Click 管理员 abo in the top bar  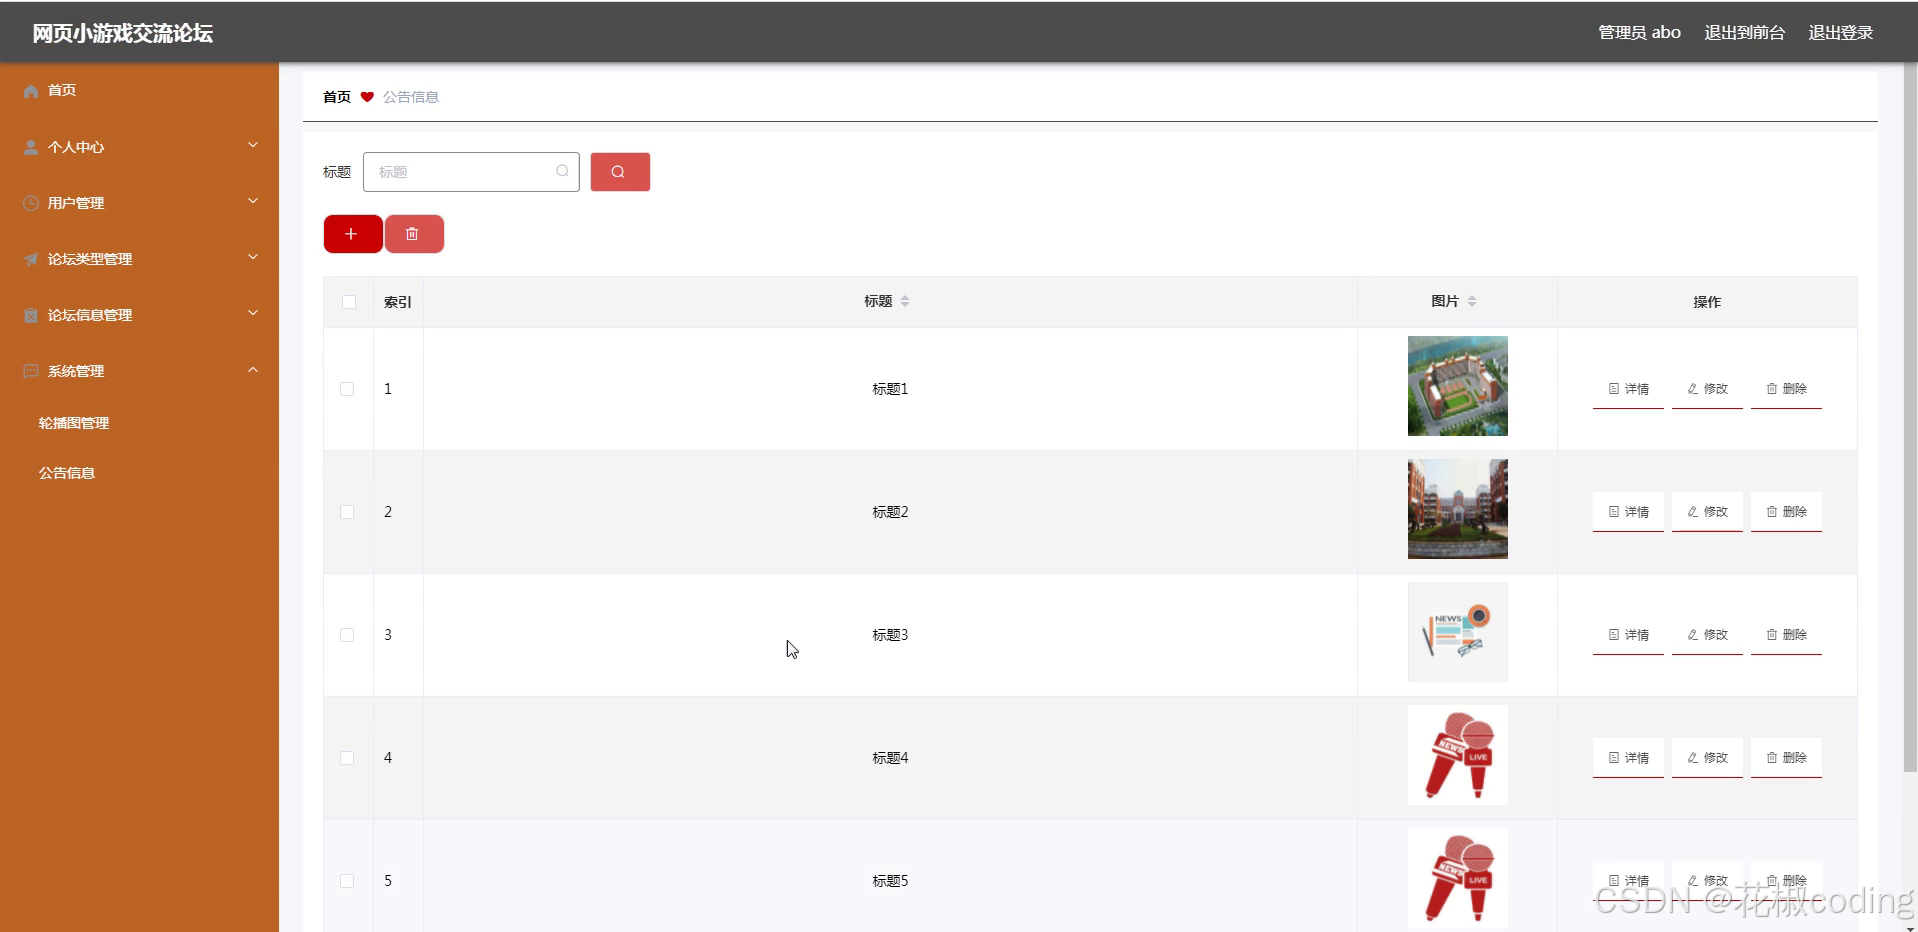coord(1639,33)
